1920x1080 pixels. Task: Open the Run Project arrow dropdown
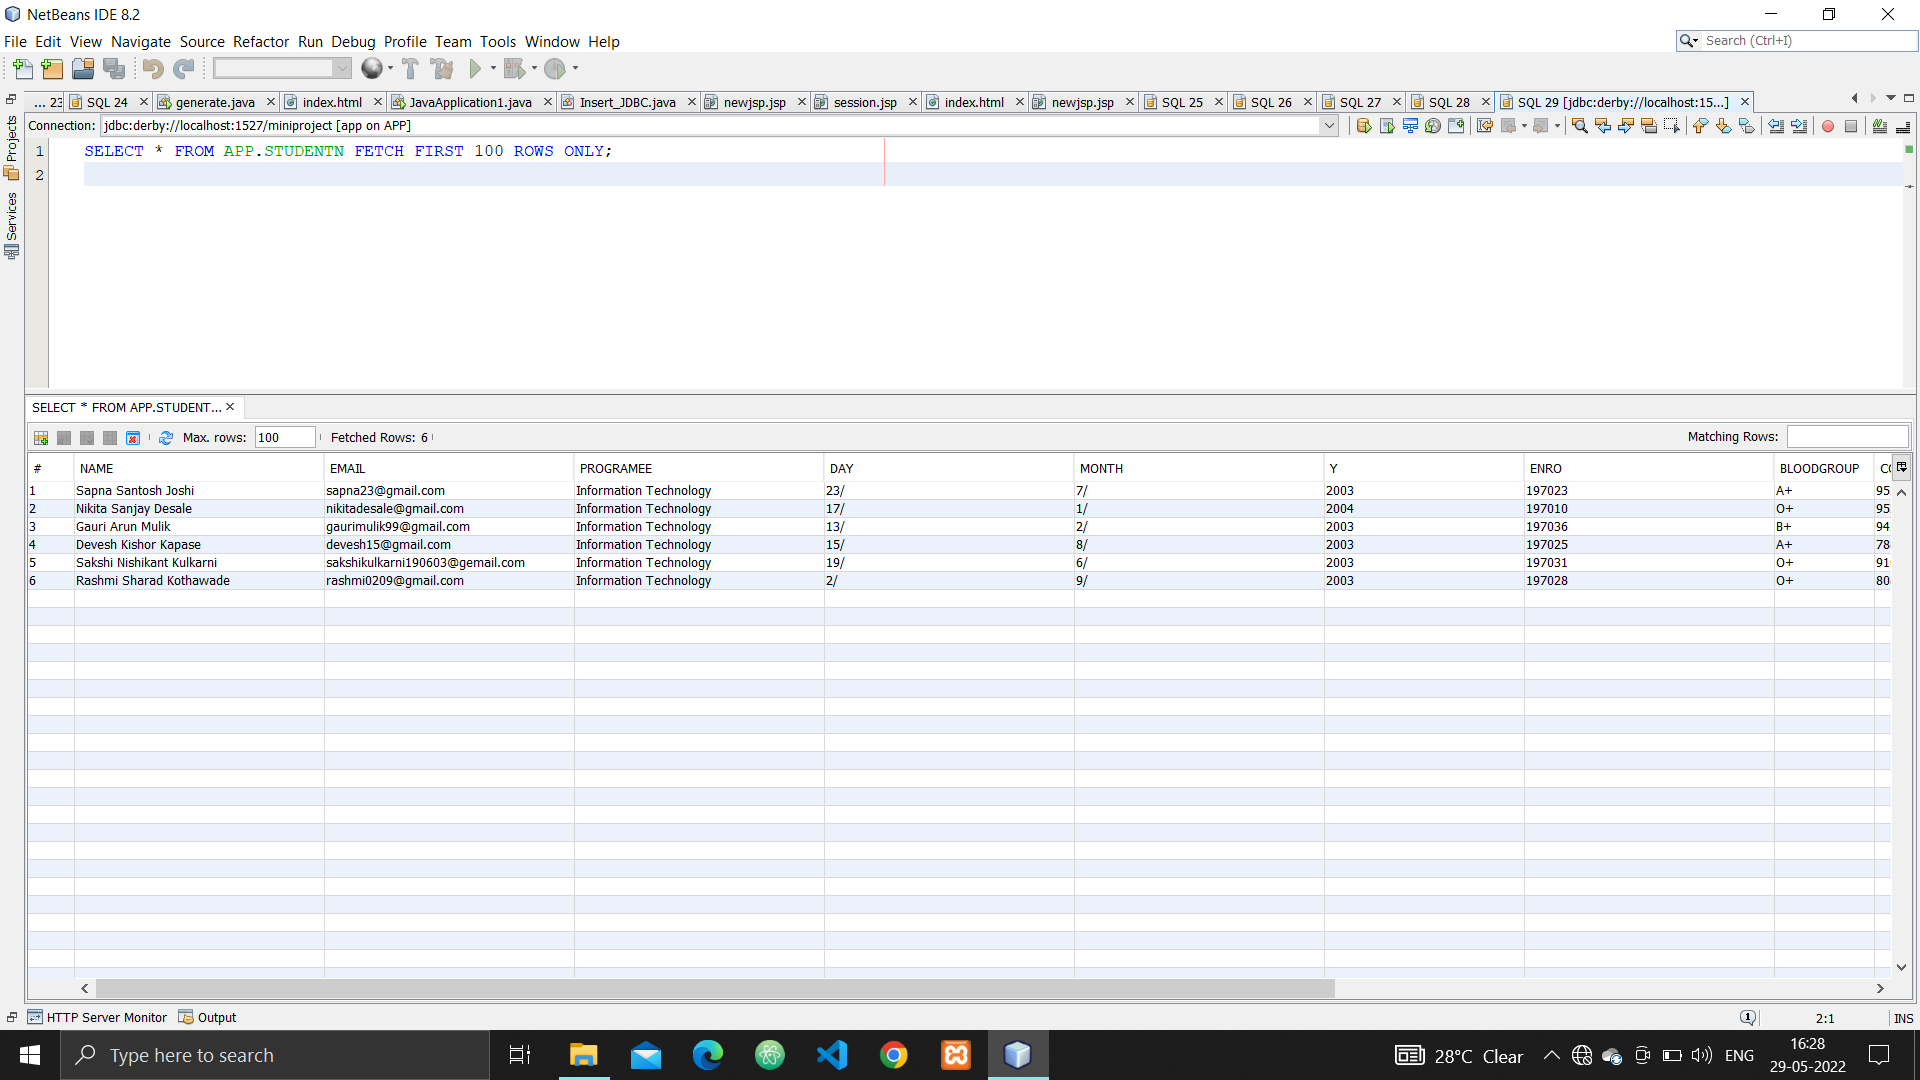(494, 69)
